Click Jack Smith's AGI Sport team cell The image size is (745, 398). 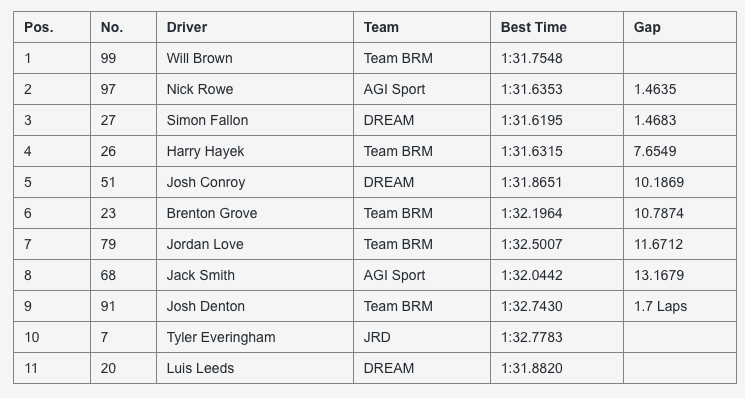click(x=422, y=275)
